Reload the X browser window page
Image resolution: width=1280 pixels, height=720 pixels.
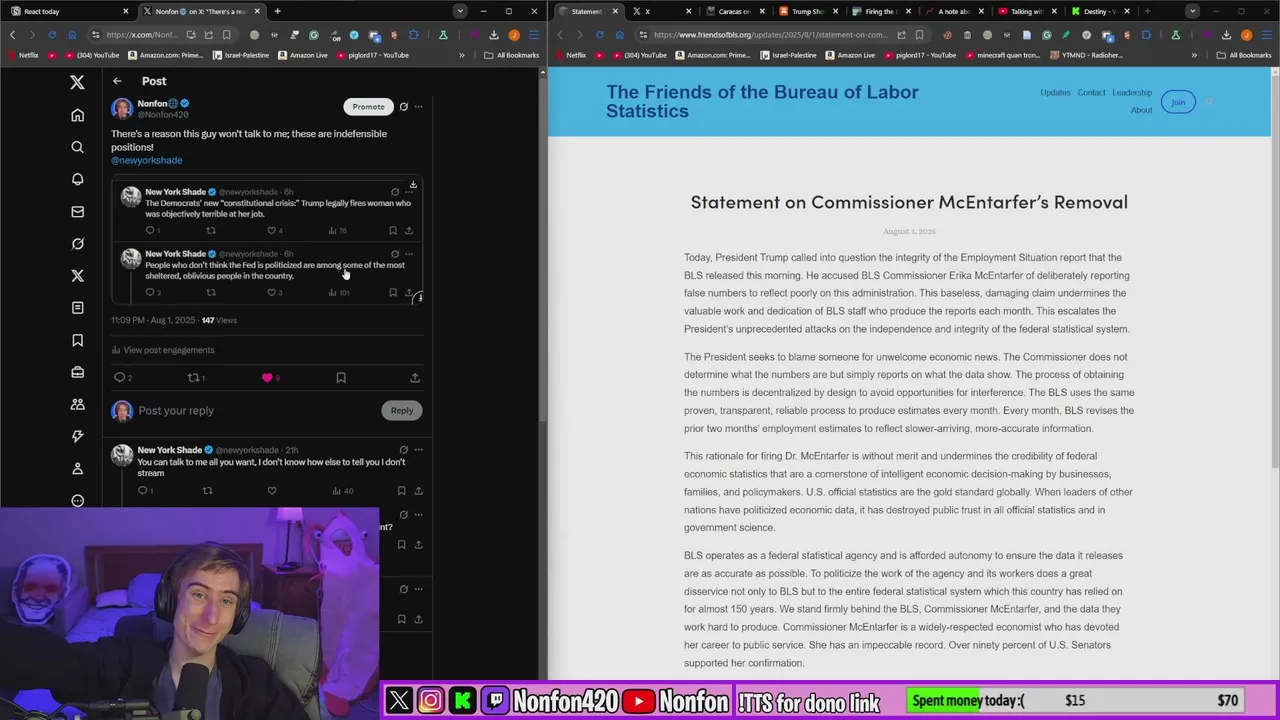[52, 34]
